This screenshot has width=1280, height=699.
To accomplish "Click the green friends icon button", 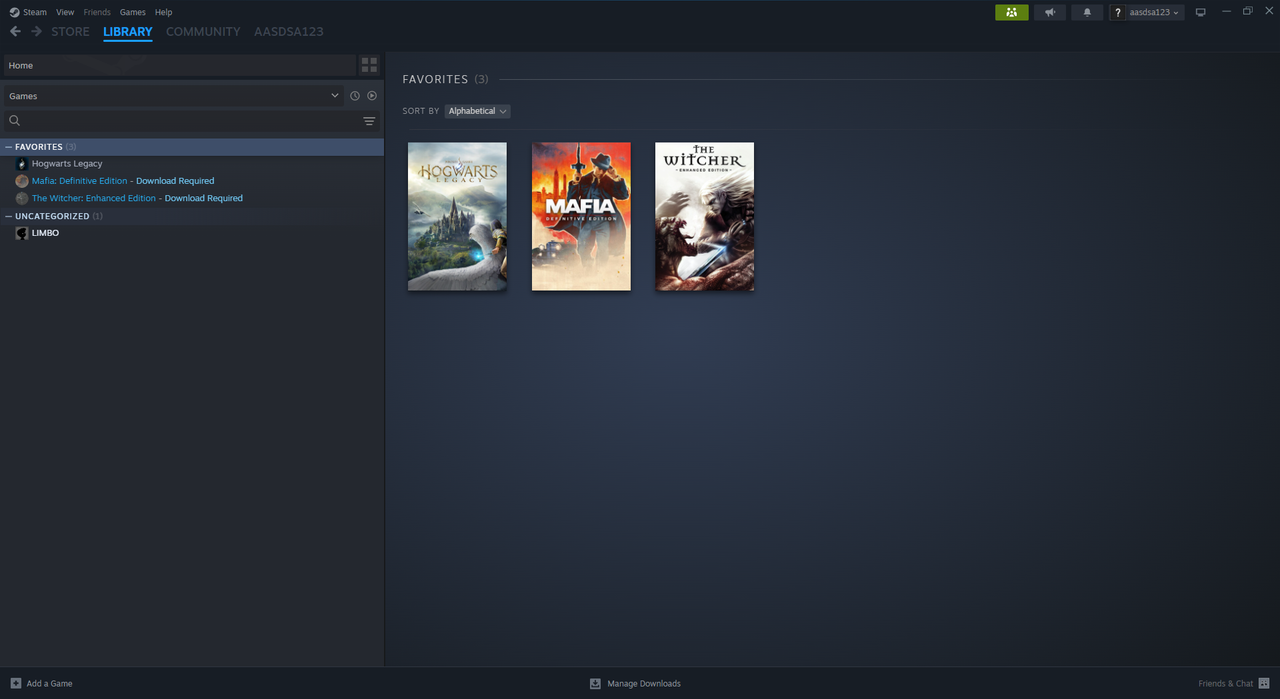I will 1012,12.
